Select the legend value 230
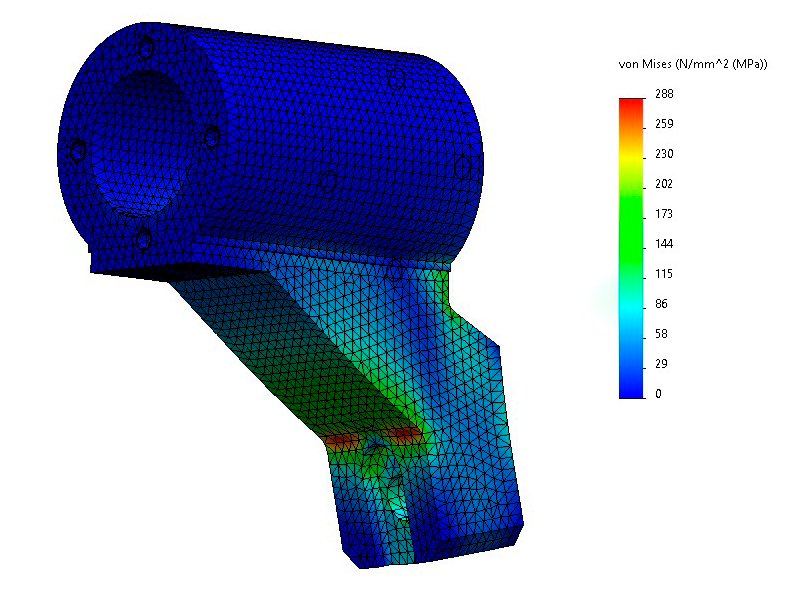The height and width of the screenshot is (599, 795). tap(664, 154)
